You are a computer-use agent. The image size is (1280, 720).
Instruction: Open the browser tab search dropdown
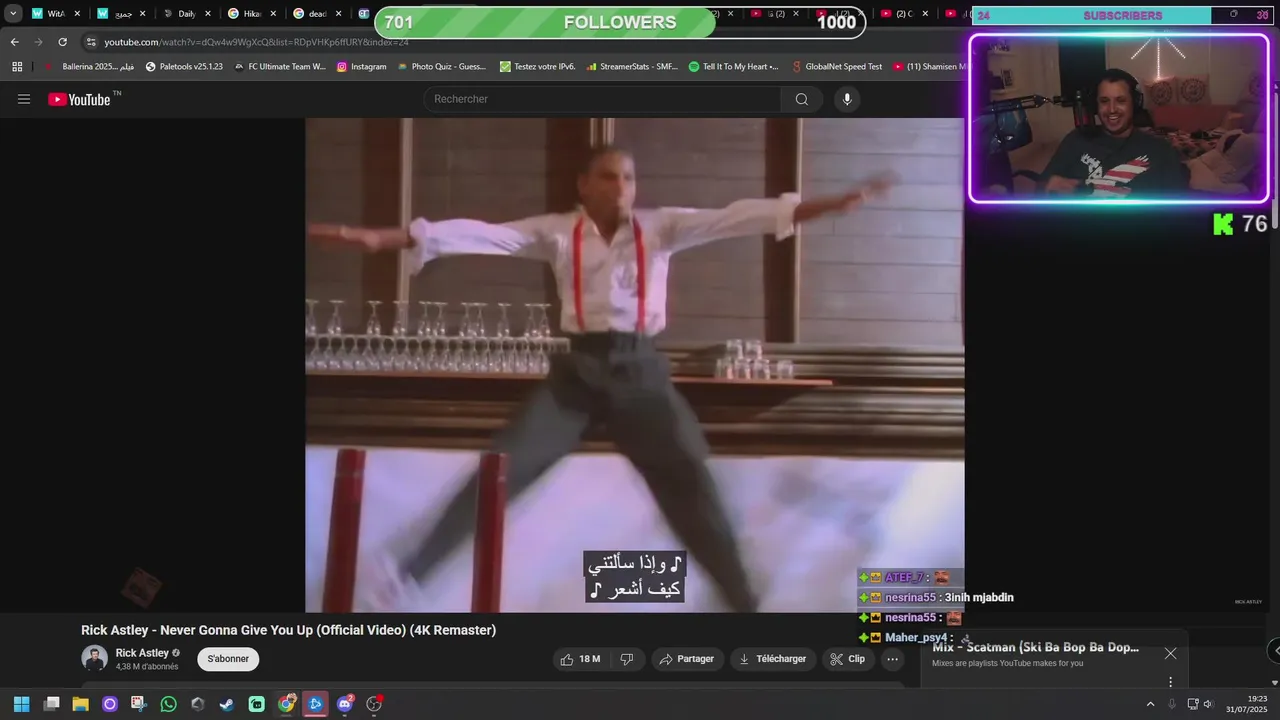tap(13, 14)
